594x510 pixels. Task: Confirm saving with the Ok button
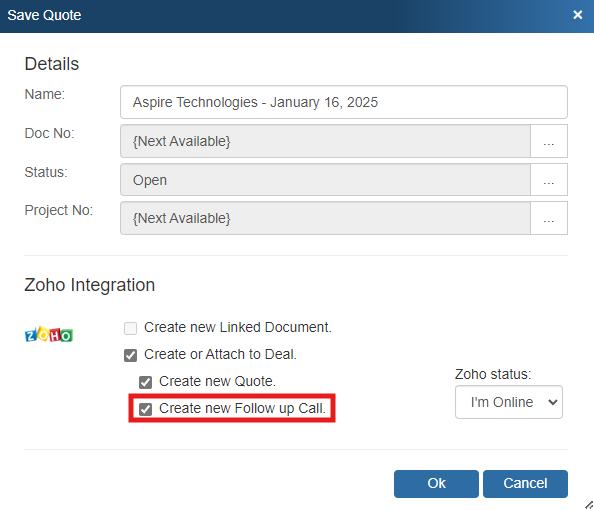(436, 483)
